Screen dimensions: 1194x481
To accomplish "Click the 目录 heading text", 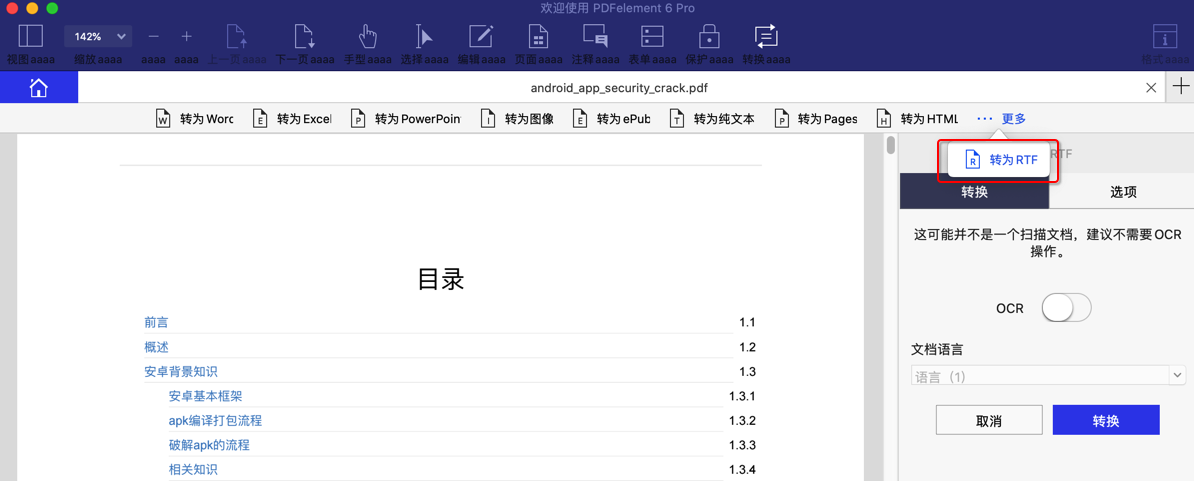I will point(441,279).
